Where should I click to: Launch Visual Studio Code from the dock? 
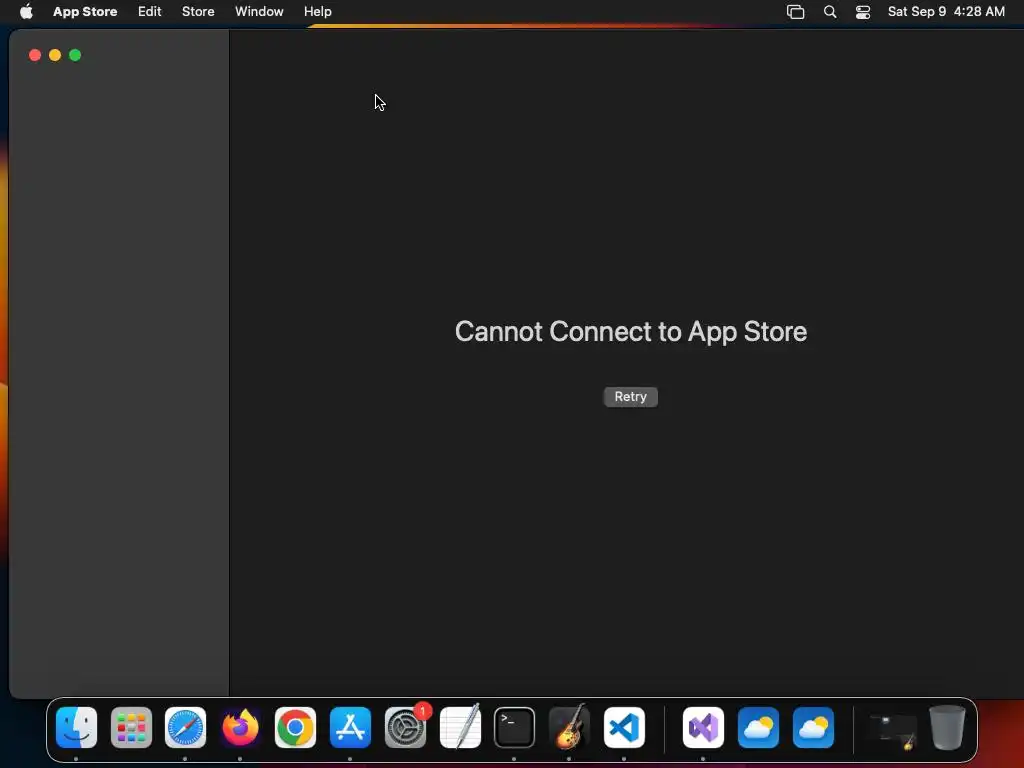coord(624,728)
